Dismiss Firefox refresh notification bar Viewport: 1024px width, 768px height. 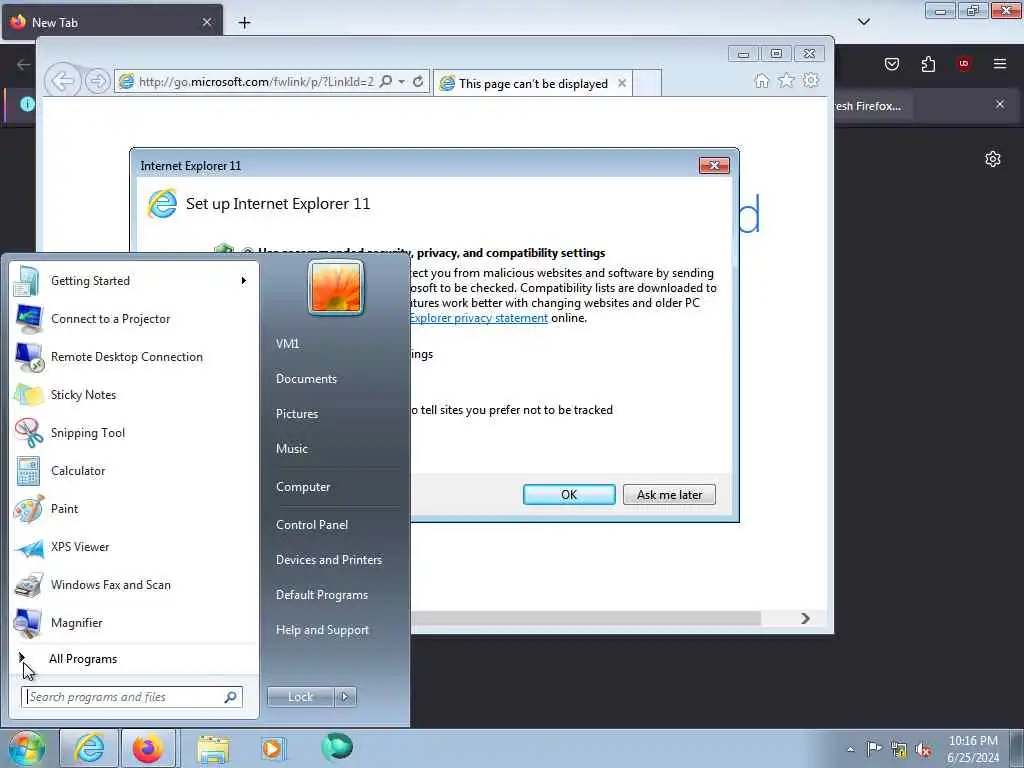(x=1000, y=104)
